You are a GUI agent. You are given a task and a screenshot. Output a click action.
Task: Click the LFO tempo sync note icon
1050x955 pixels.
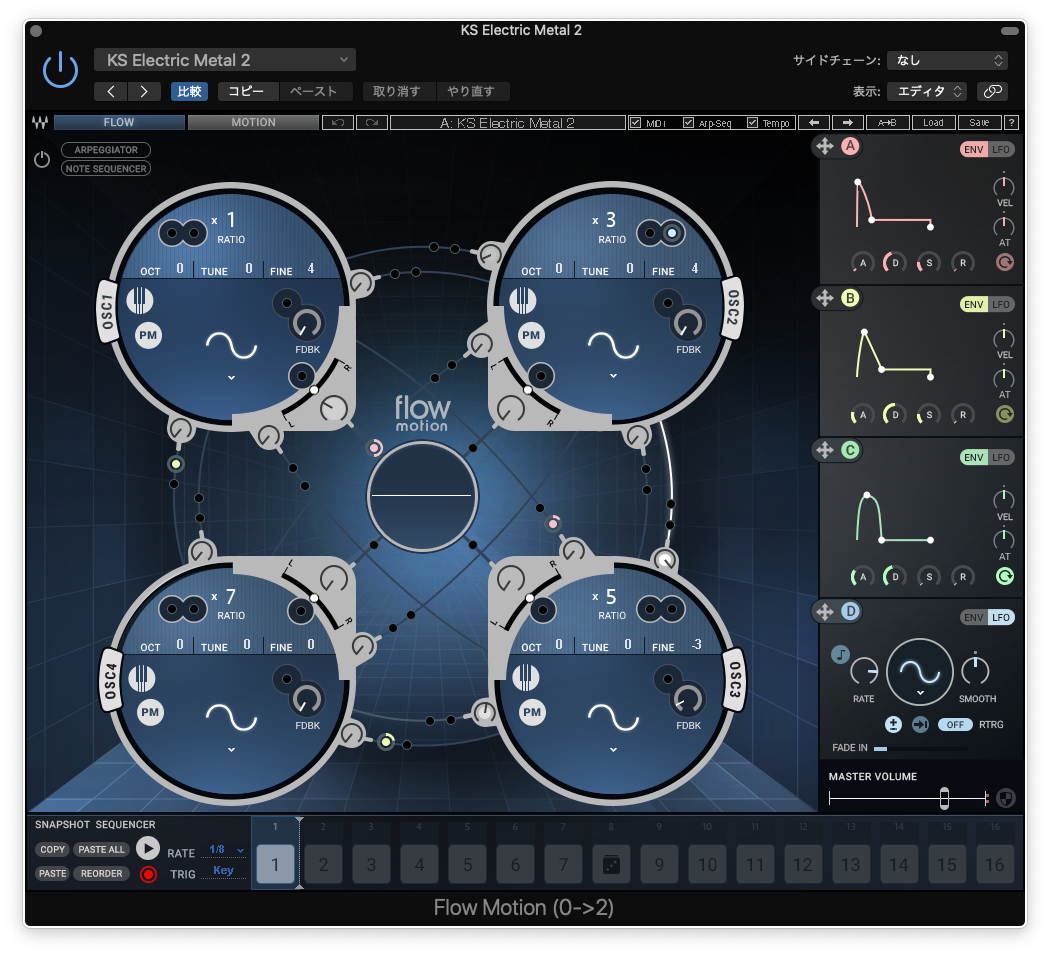point(840,654)
